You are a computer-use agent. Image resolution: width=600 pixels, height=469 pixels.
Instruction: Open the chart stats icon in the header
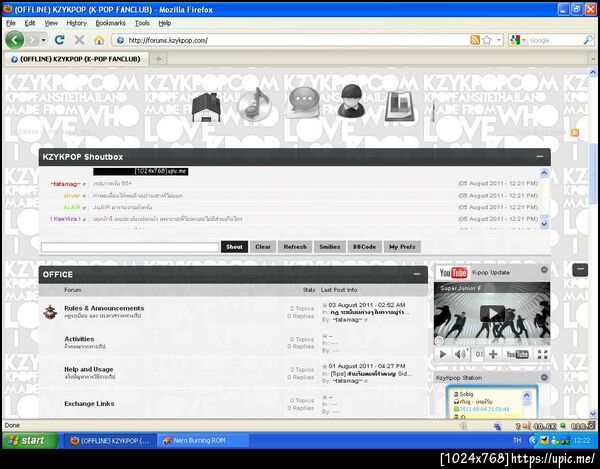pos(400,106)
